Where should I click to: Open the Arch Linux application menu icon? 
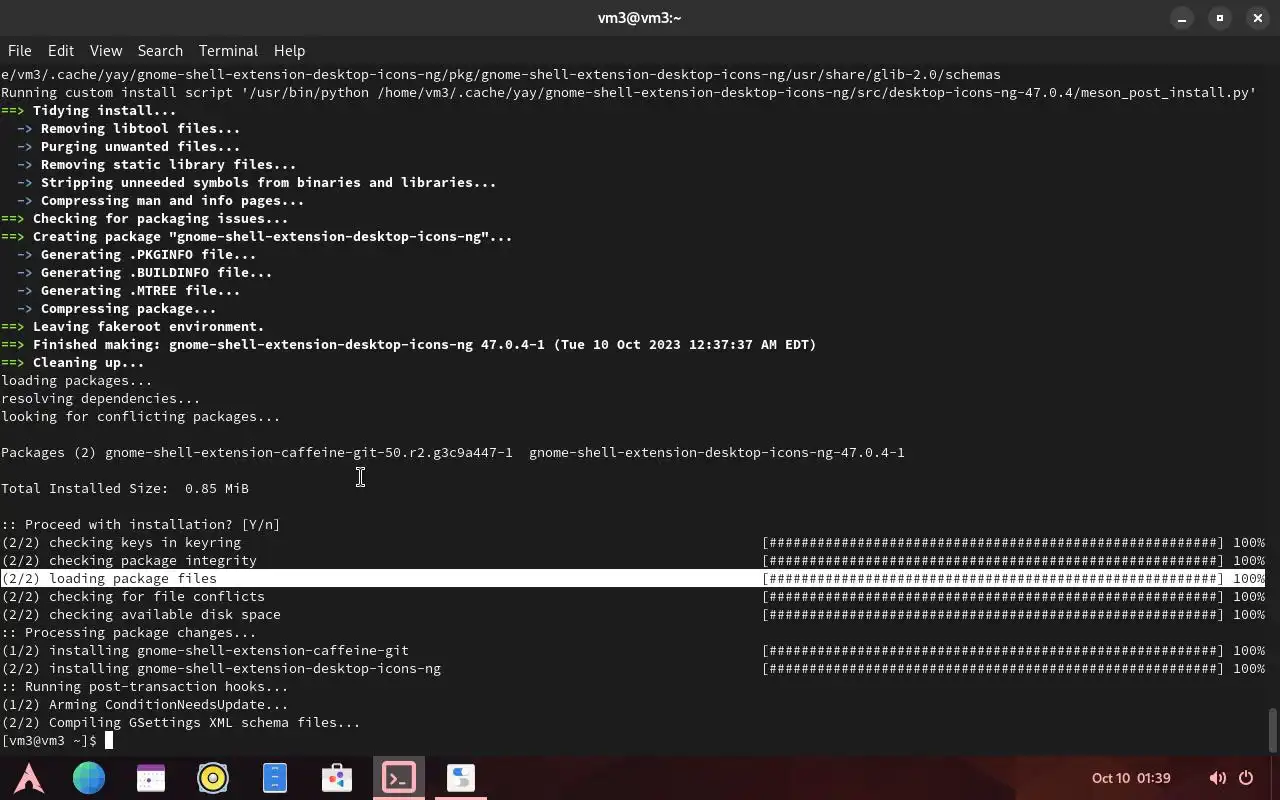coord(28,778)
